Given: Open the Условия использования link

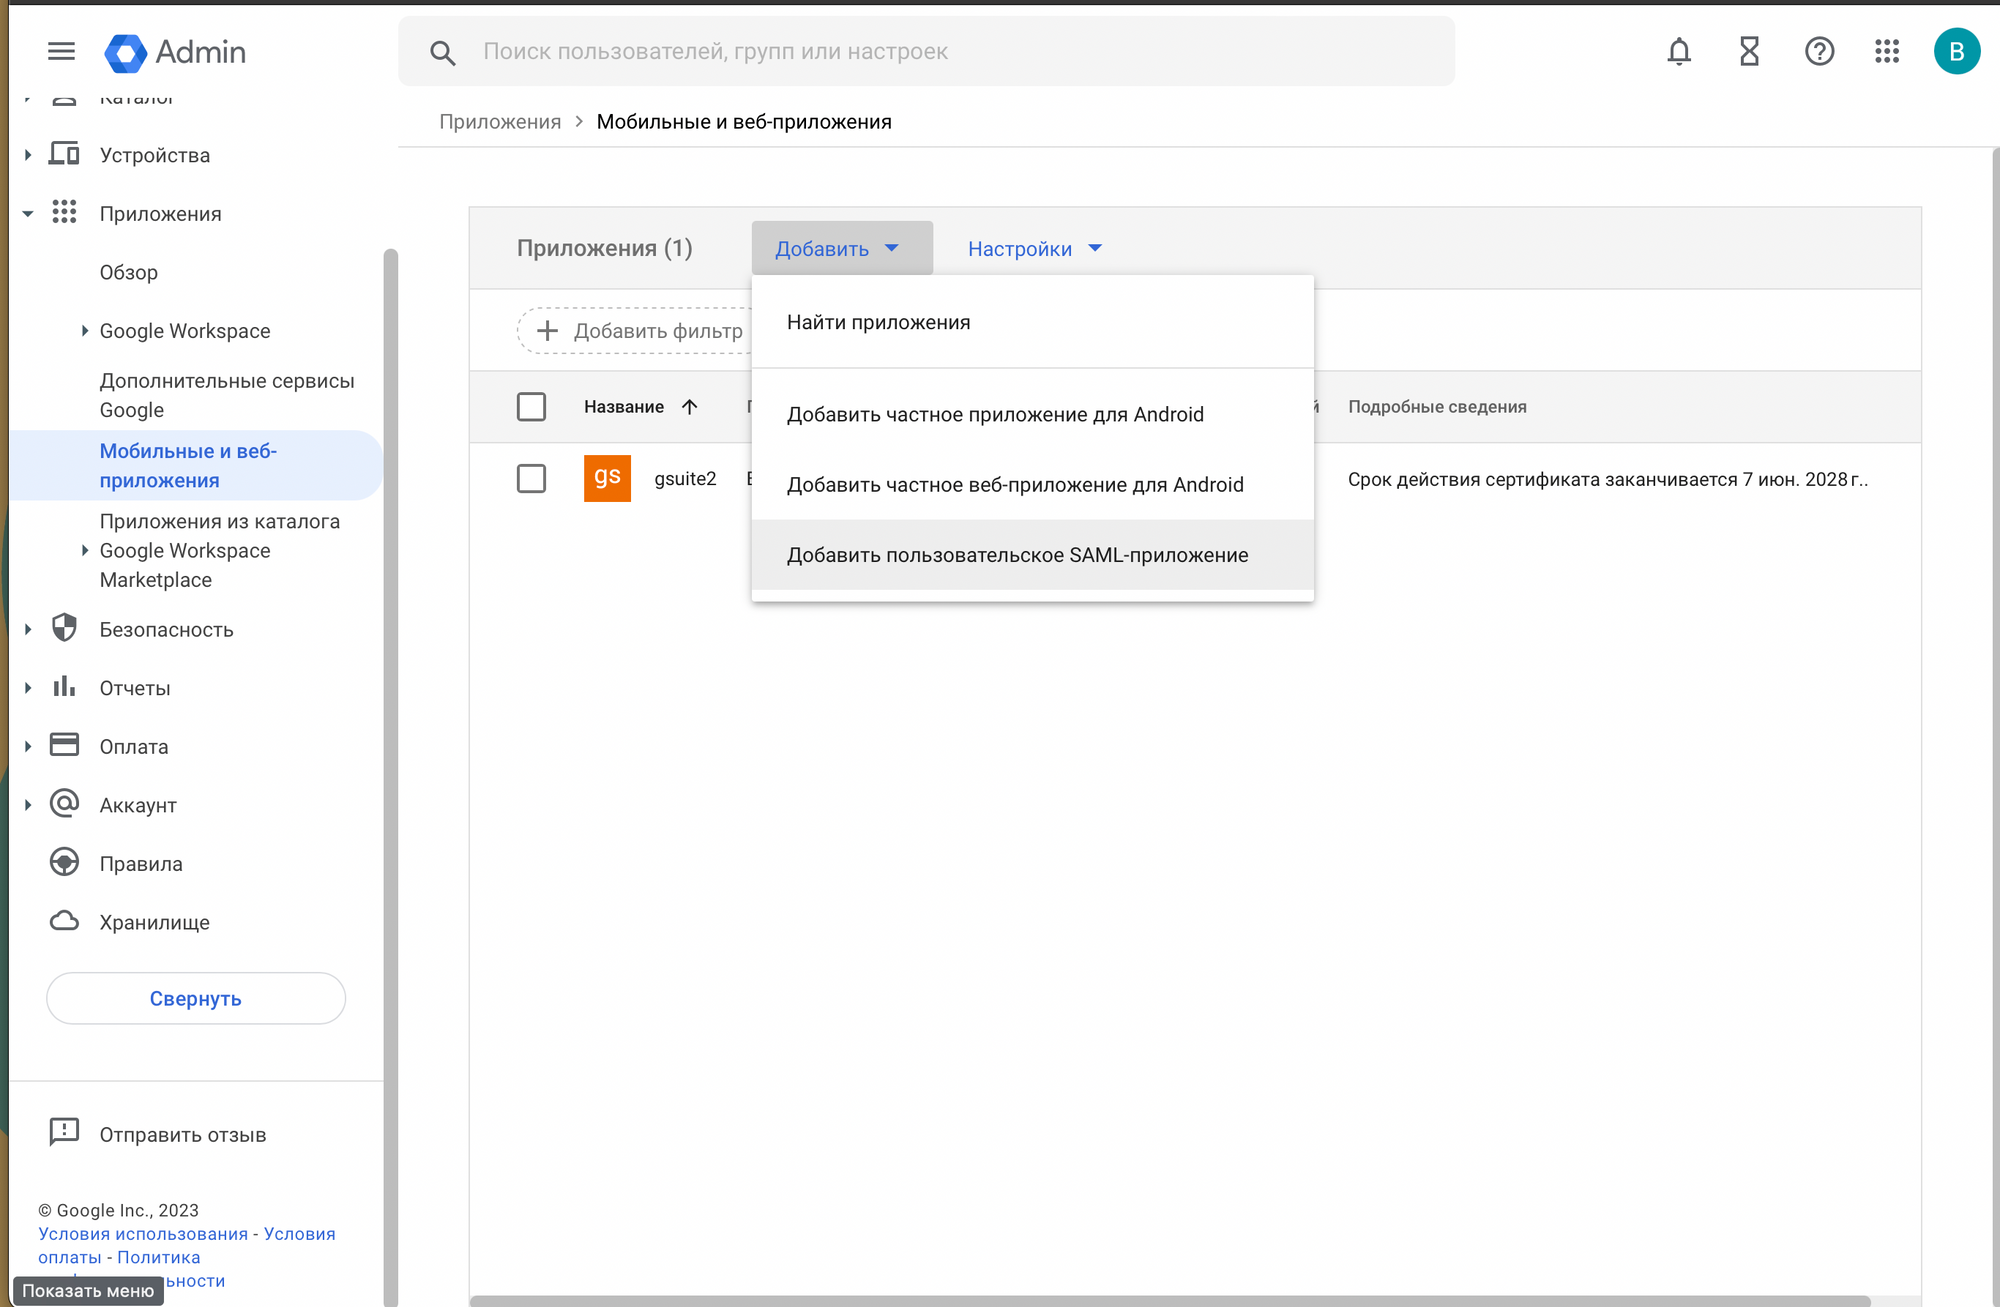Looking at the screenshot, I should point(143,1234).
